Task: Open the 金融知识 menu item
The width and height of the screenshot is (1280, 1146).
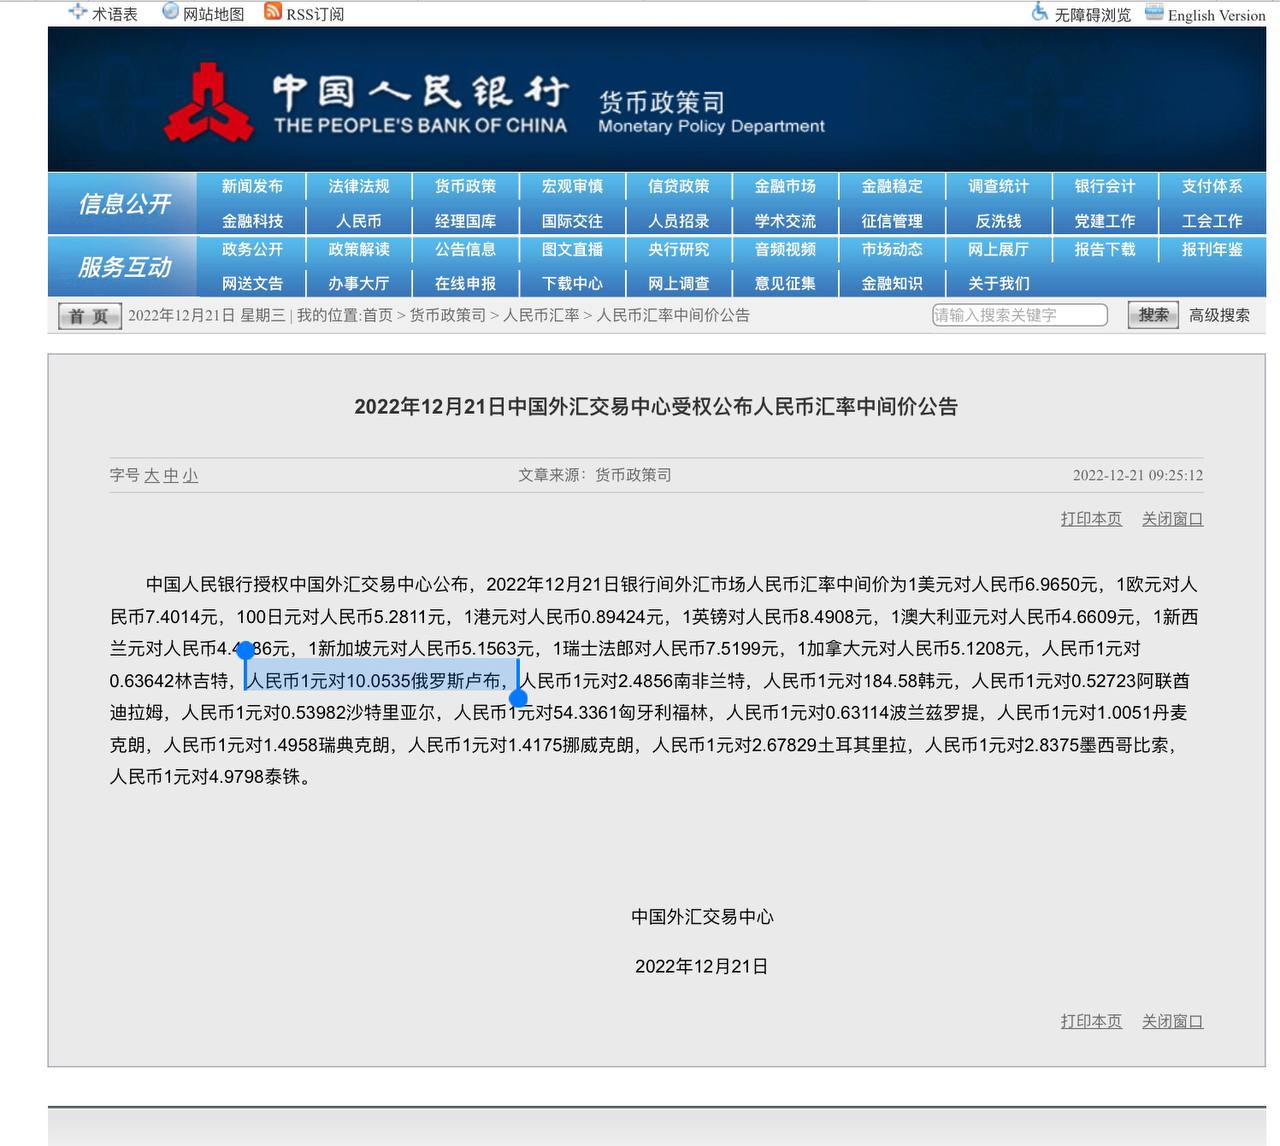Action: tap(892, 283)
